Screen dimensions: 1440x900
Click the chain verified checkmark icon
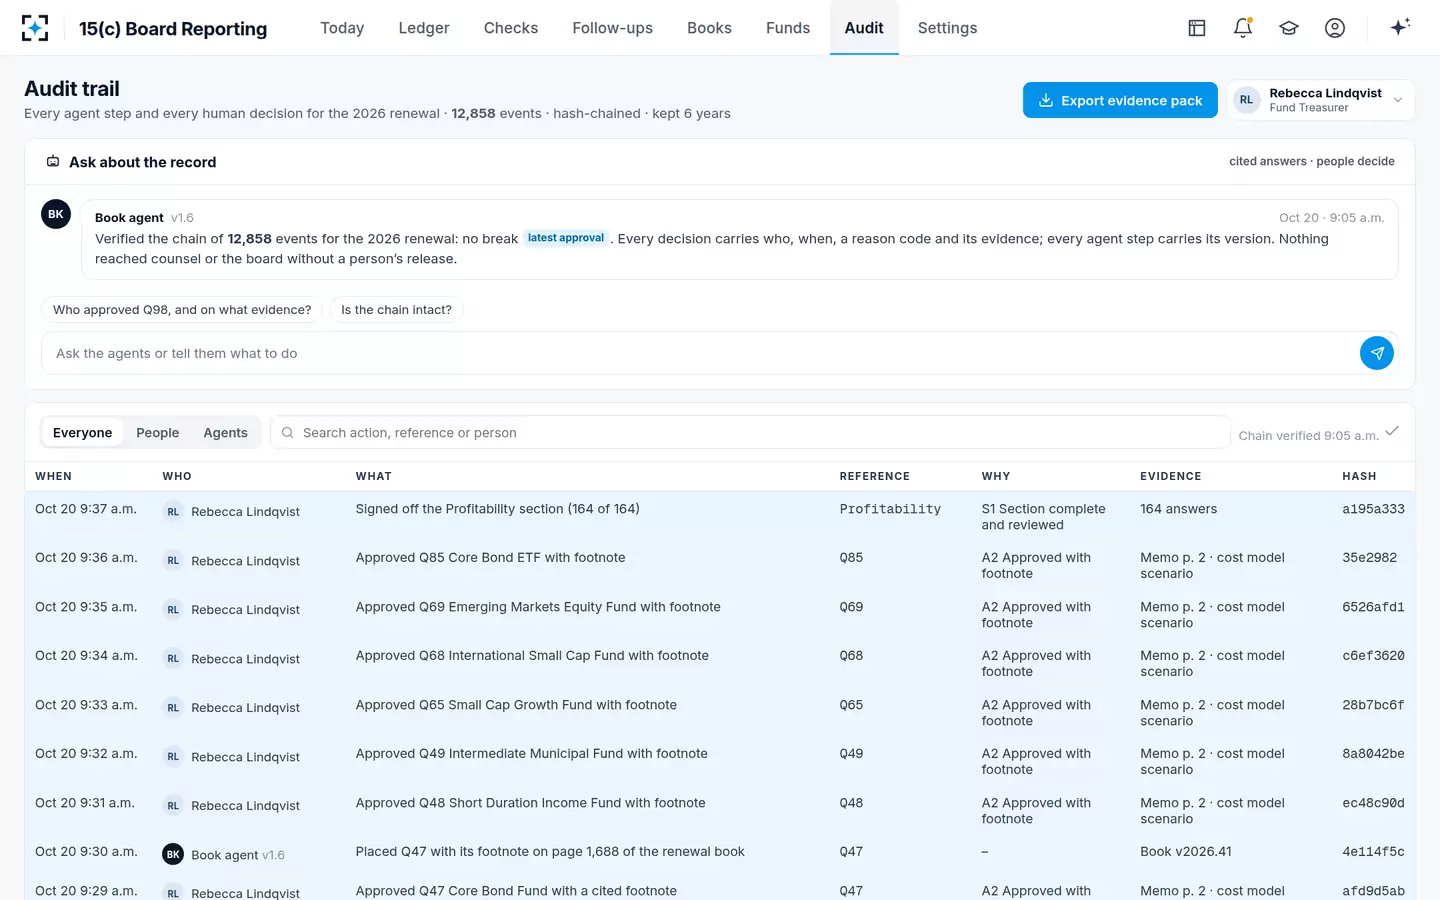click(x=1392, y=431)
